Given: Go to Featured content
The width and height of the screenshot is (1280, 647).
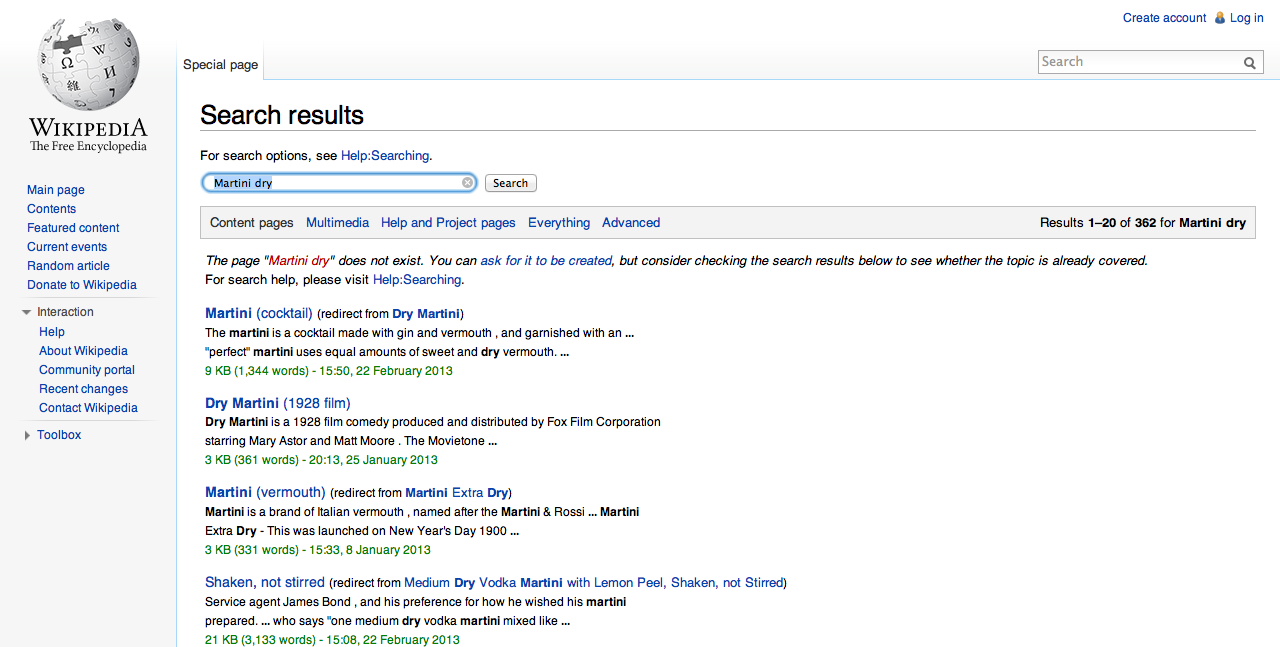Looking at the screenshot, I should (x=73, y=228).
